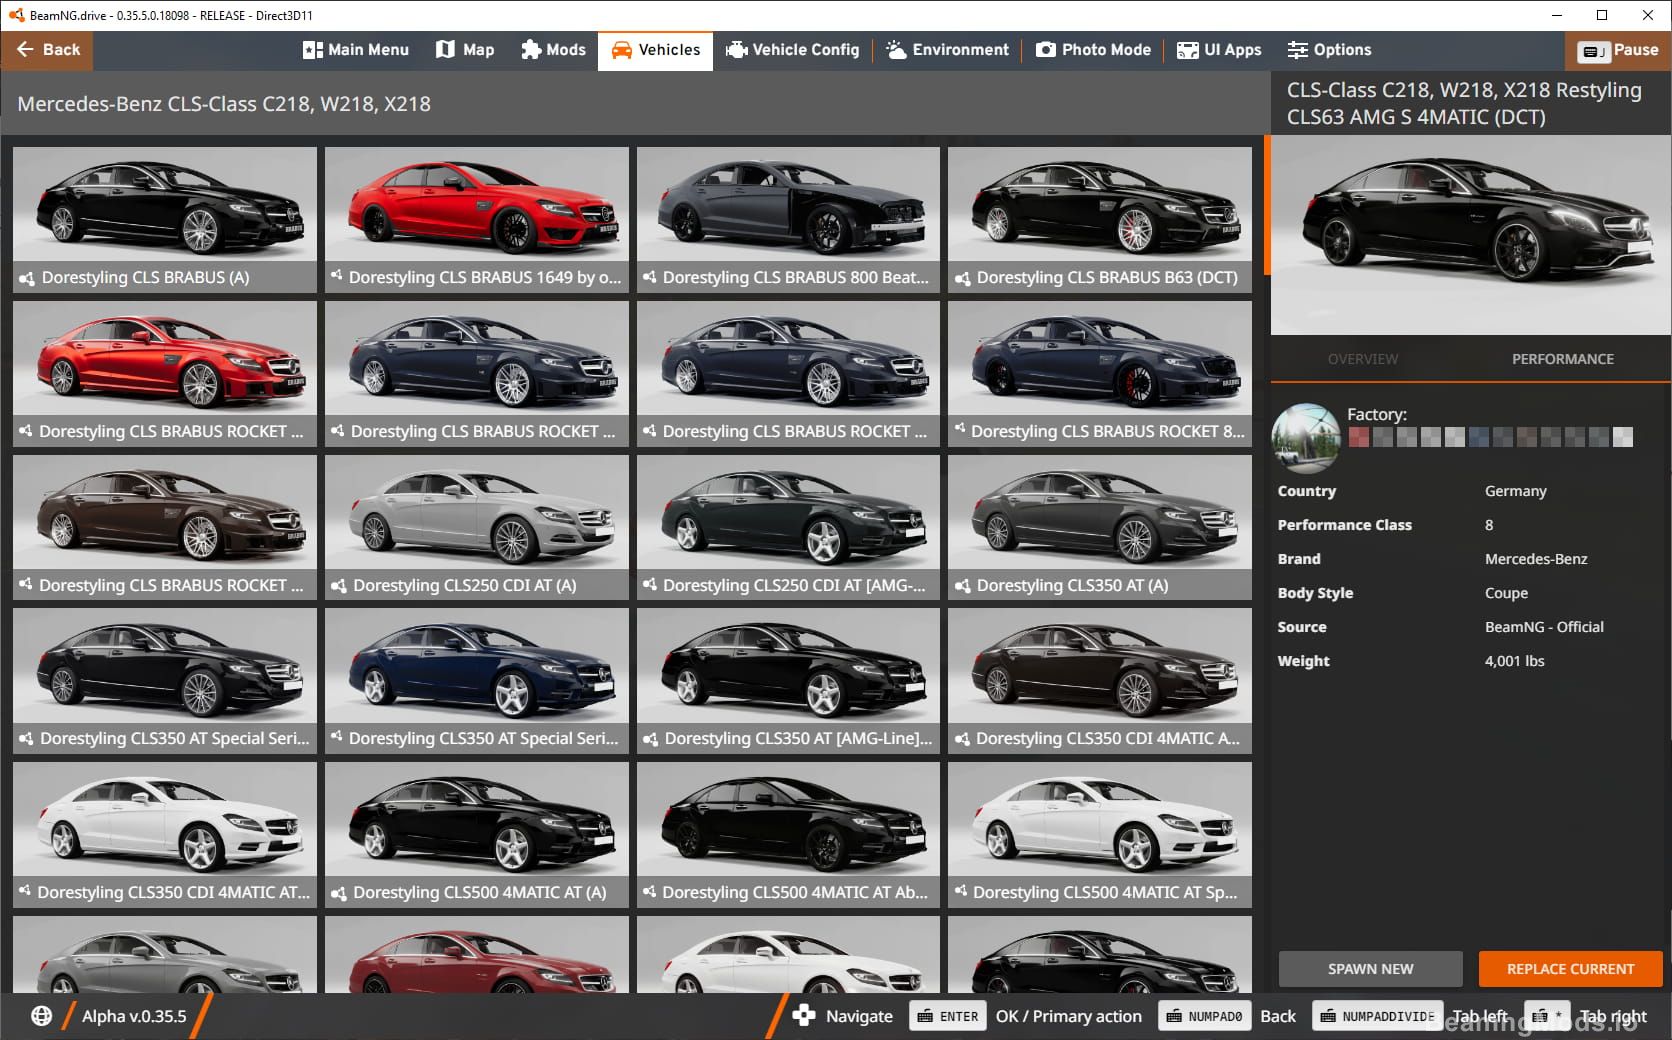Click the config icon beside Dorestyling CLS500 4MATIC AT (A)
This screenshot has width=1672, height=1040.
coord(339,893)
